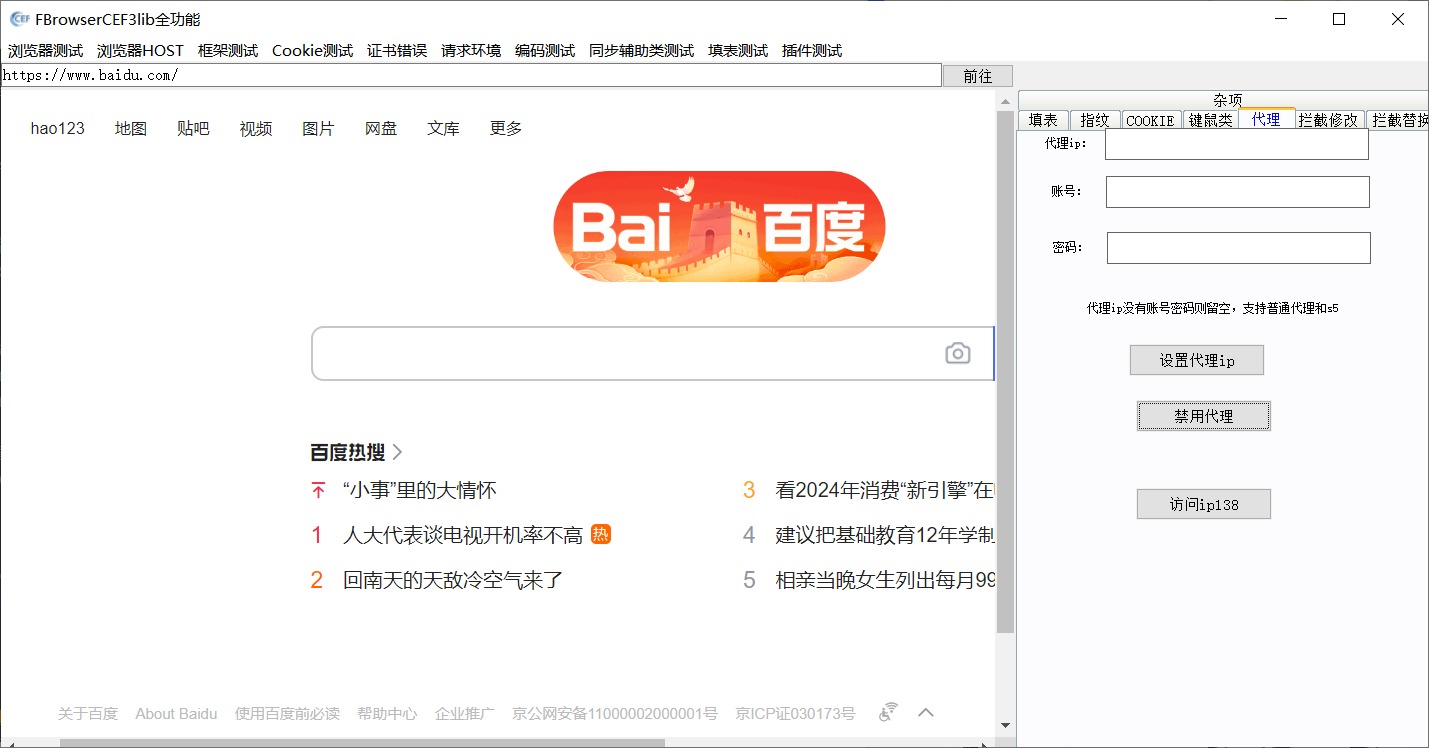
Task: Open hot search 回南天的天敌冷空气来了
Action: 453,580
